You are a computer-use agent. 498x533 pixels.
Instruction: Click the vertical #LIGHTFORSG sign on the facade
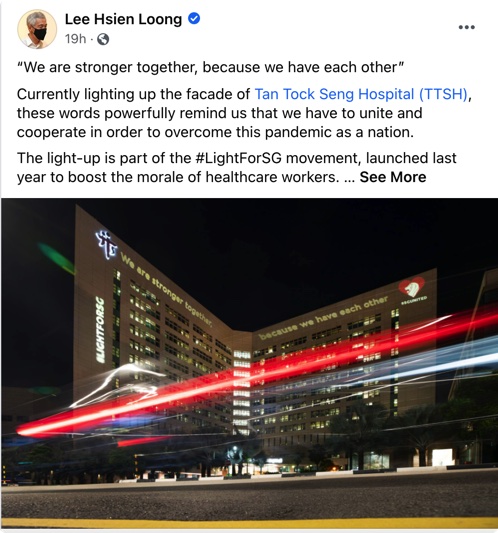100,329
